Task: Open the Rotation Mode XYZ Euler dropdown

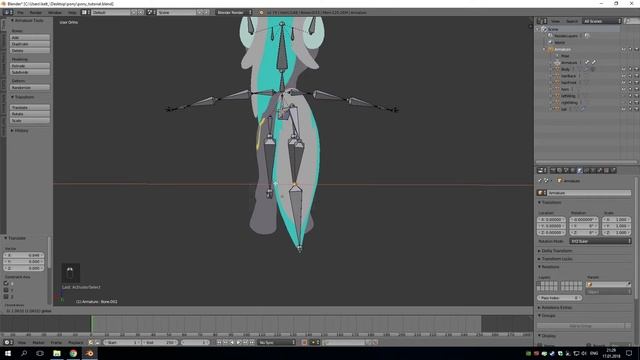Action: pos(600,241)
